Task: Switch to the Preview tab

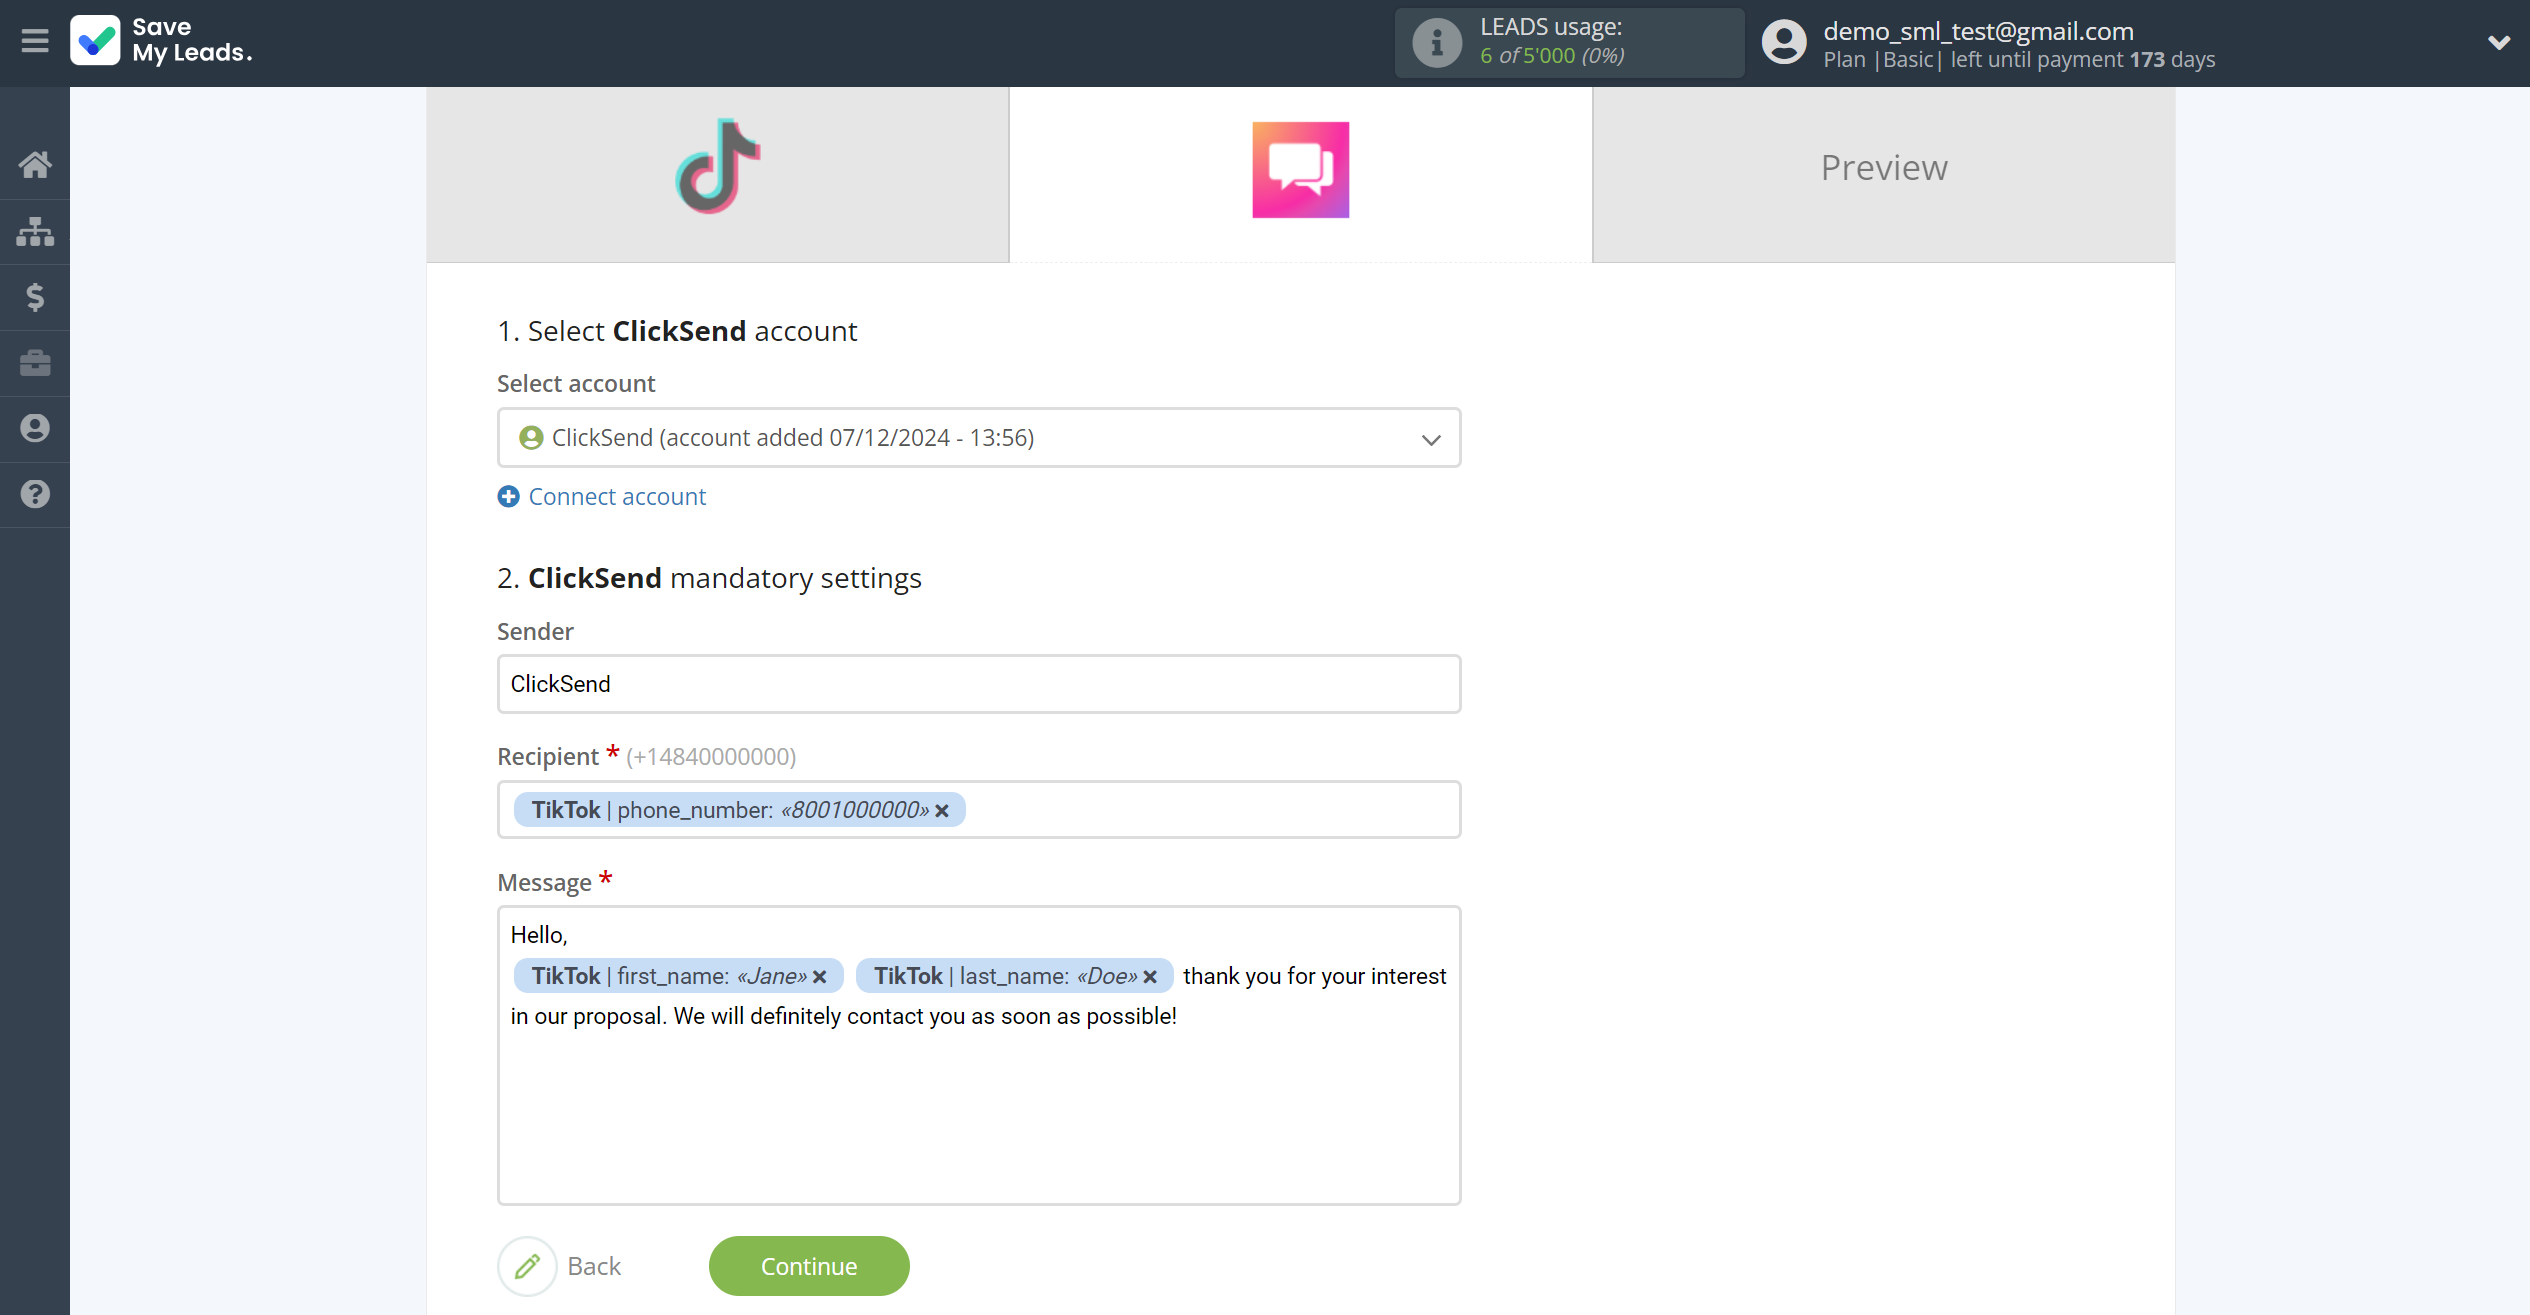Action: [x=1883, y=174]
